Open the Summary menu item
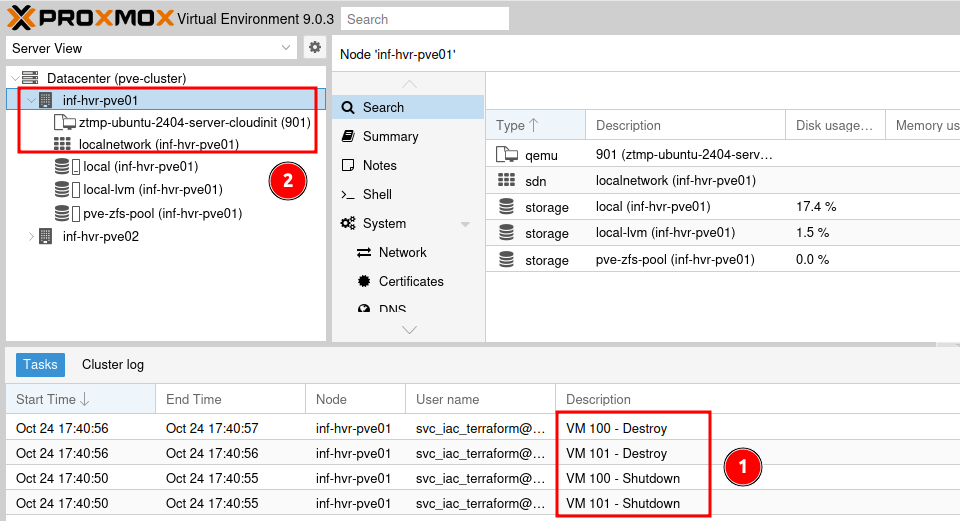 [390, 136]
